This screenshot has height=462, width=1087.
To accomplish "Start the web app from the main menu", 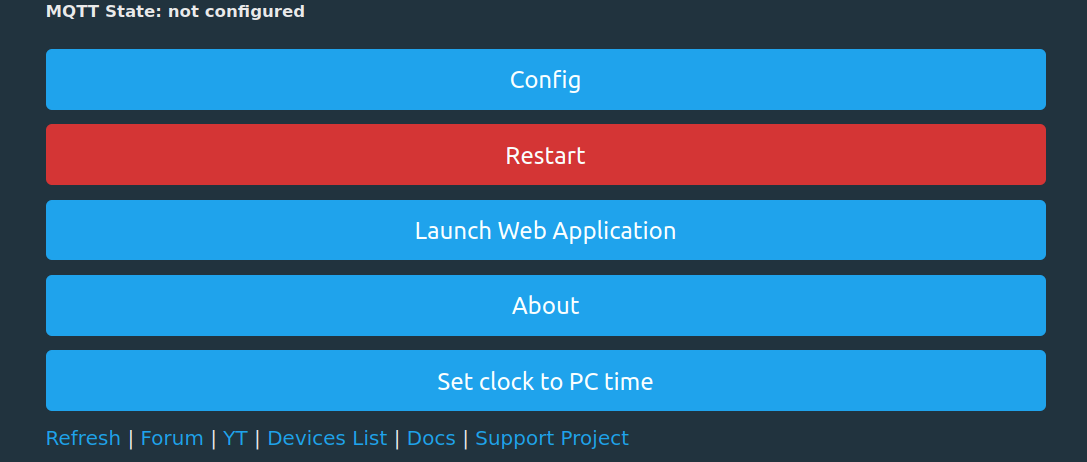I will (545, 231).
